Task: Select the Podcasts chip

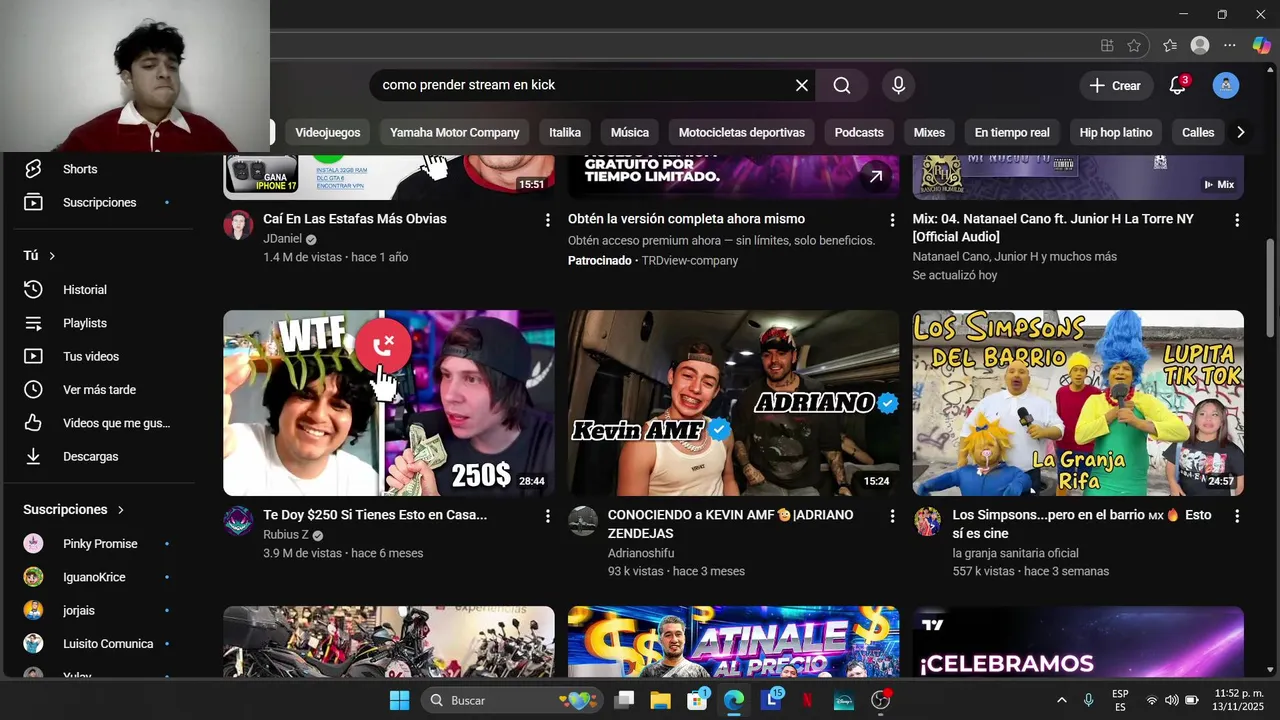Action: (859, 132)
